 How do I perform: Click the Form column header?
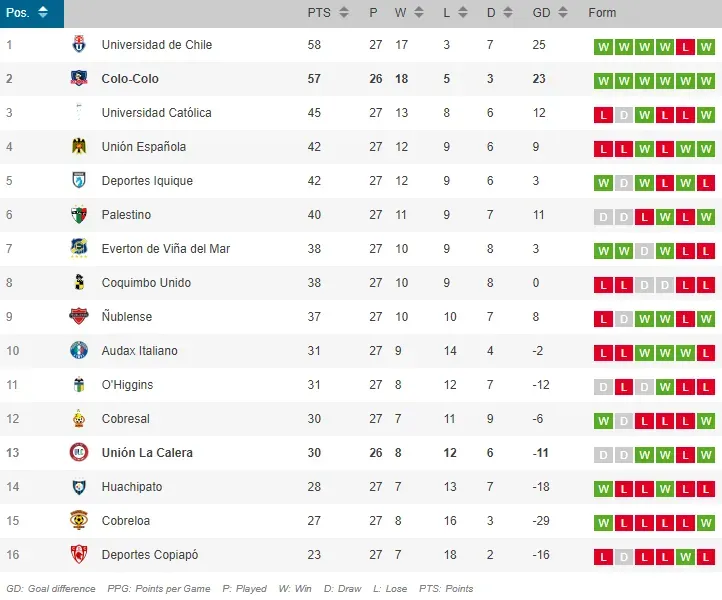click(602, 13)
